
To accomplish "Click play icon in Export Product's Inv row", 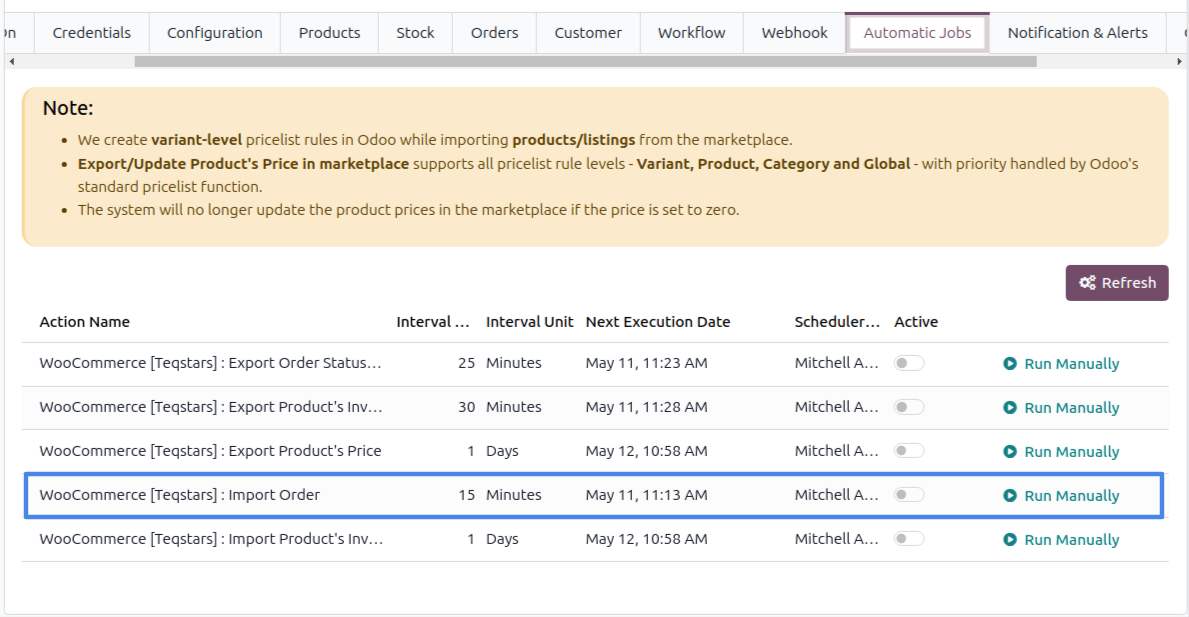I will pyautogui.click(x=1010, y=408).
